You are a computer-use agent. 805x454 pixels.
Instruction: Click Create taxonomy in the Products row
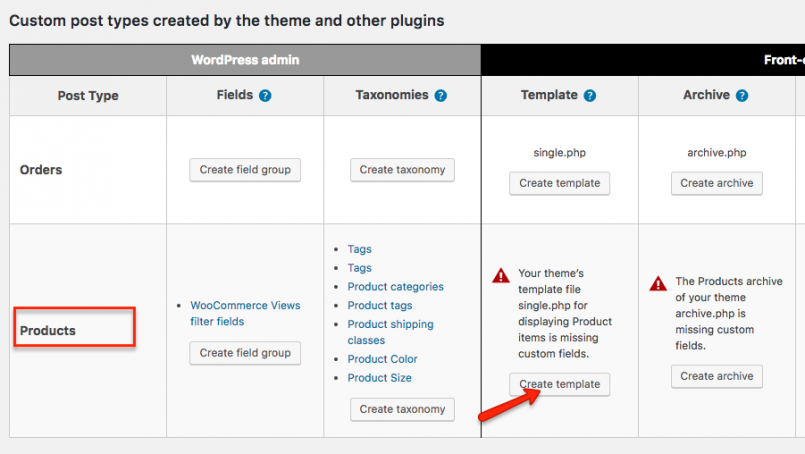[402, 409]
